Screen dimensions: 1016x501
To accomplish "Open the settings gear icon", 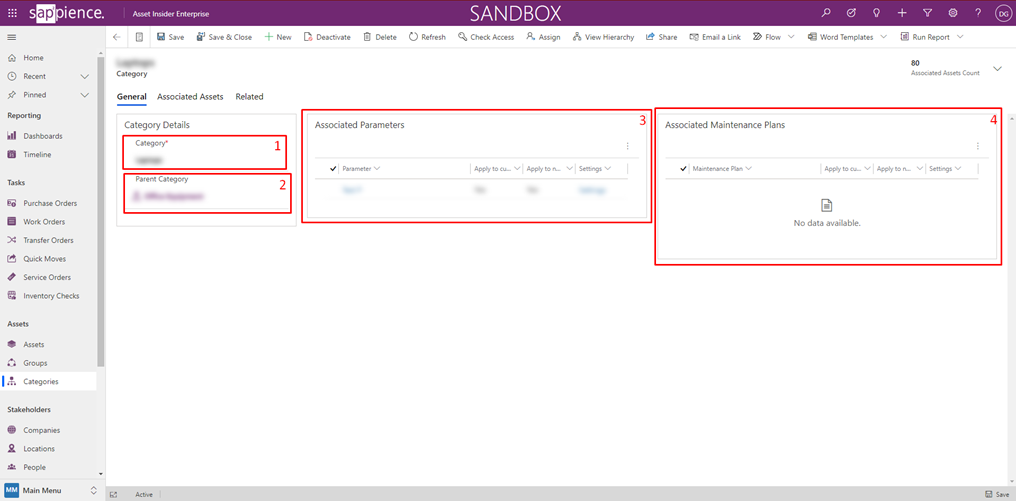I will pyautogui.click(x=952, y=13).
